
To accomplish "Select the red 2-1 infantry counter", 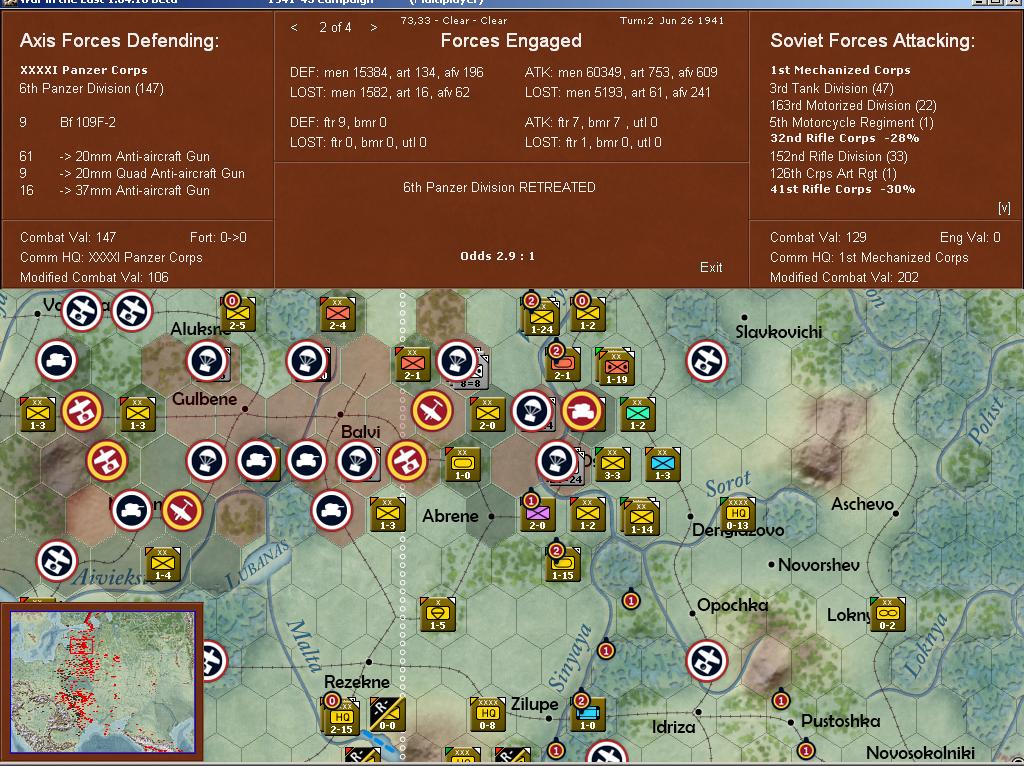I will [413, 364].
